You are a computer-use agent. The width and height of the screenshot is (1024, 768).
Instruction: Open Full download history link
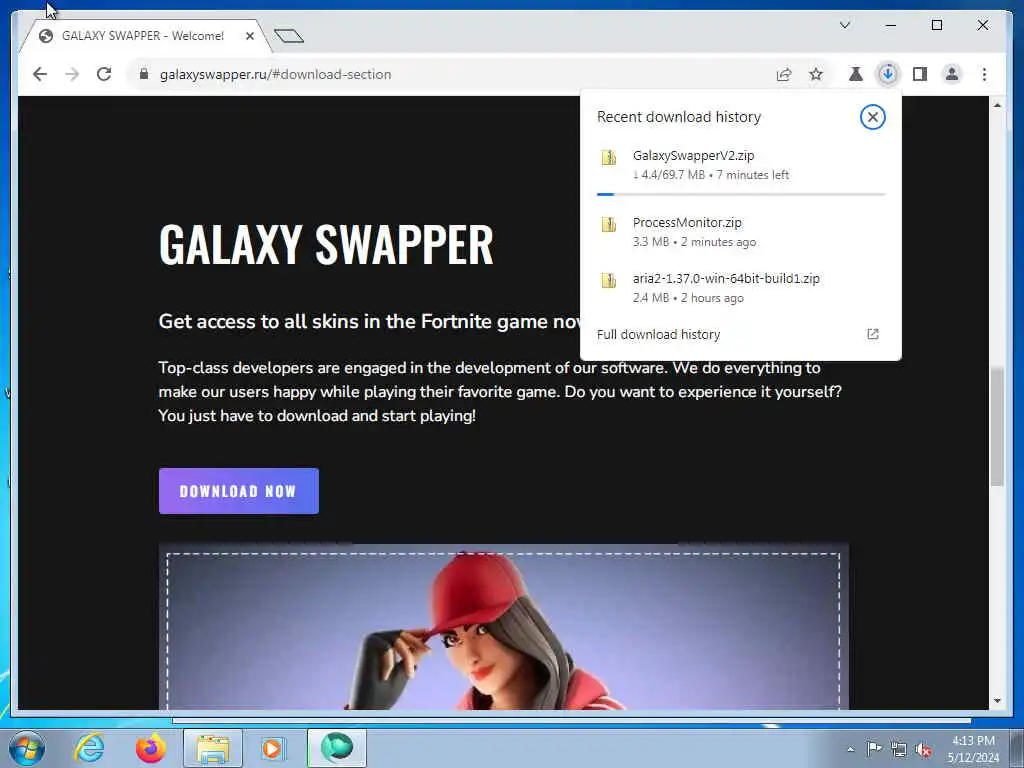point(658,334)
